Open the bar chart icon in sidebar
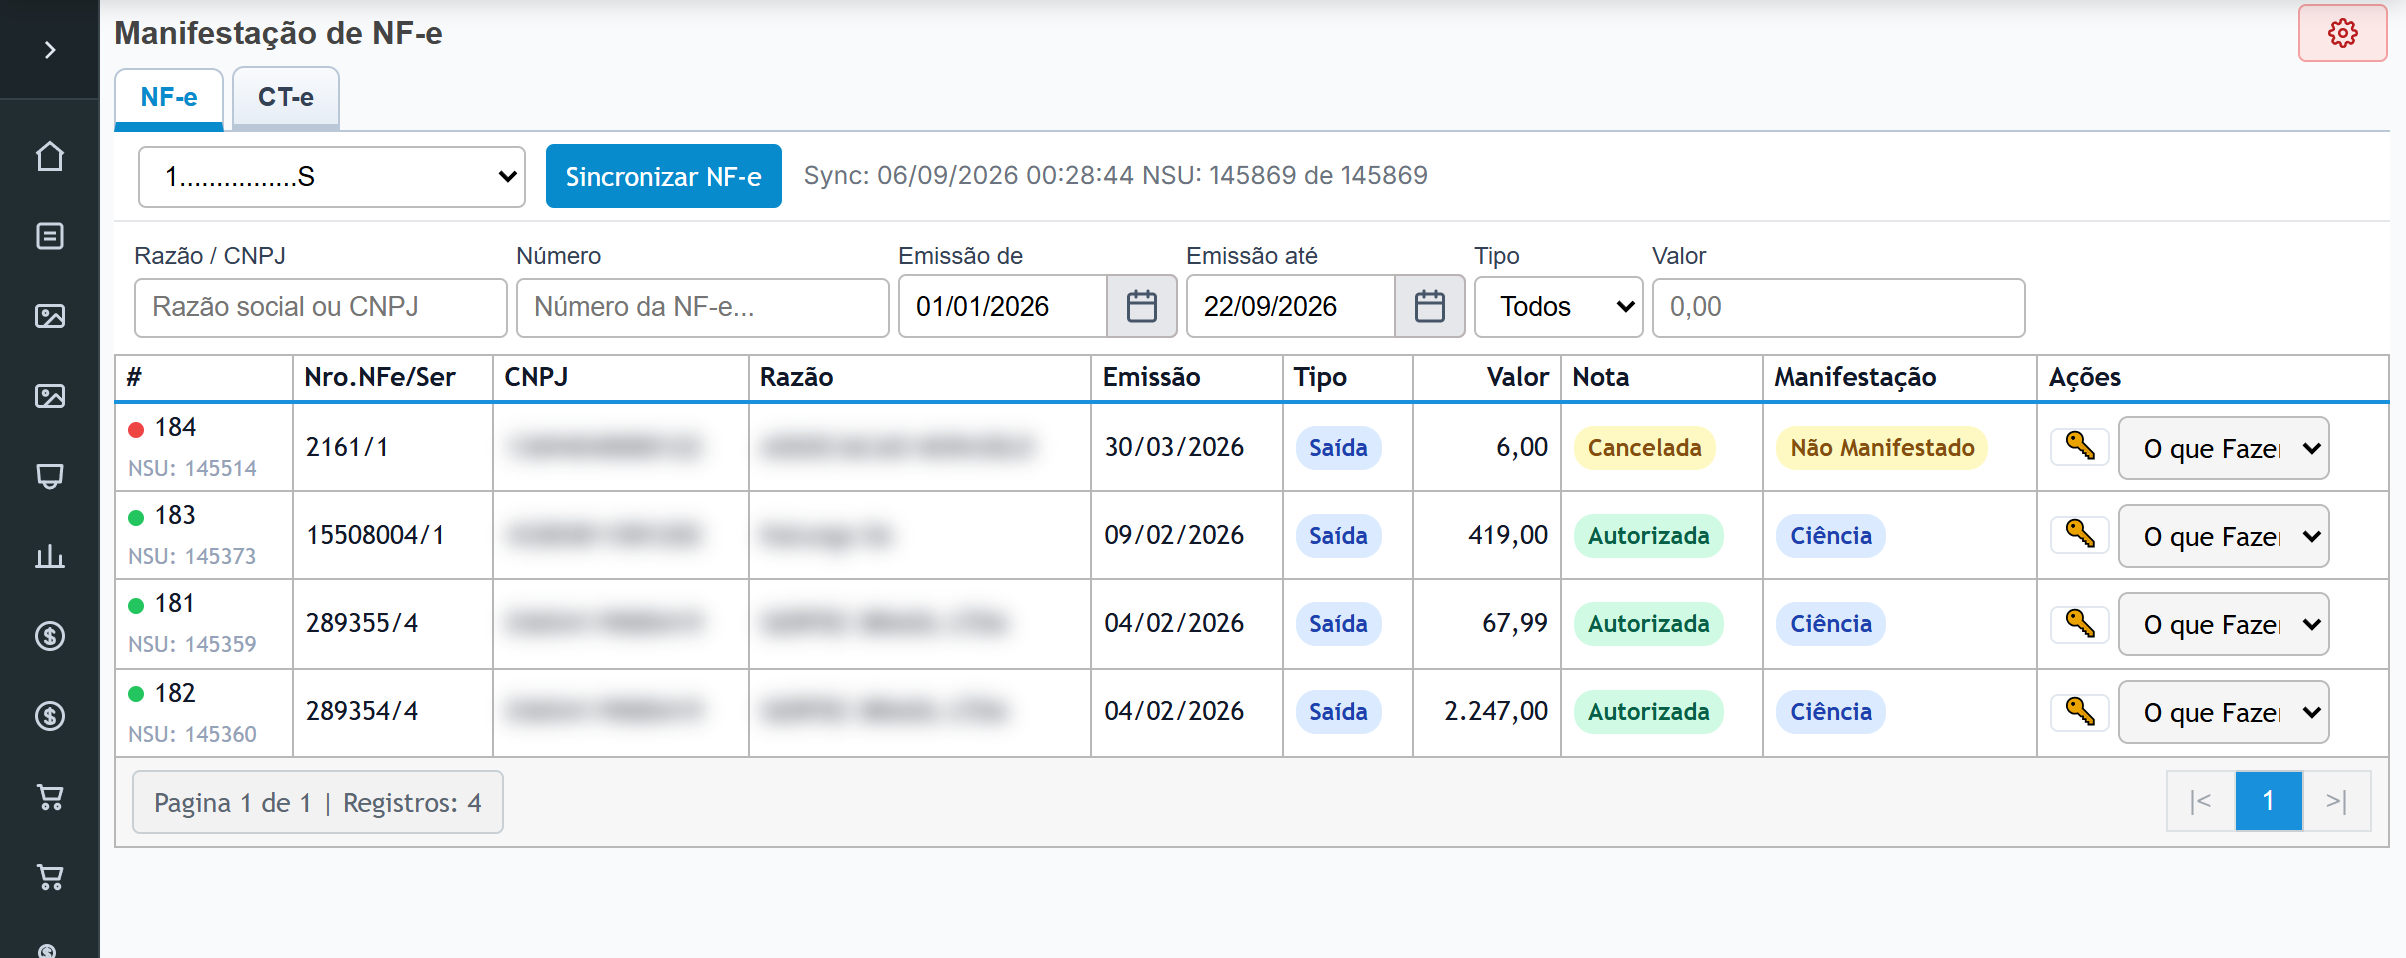The image size is (2406, 958). 50,556
